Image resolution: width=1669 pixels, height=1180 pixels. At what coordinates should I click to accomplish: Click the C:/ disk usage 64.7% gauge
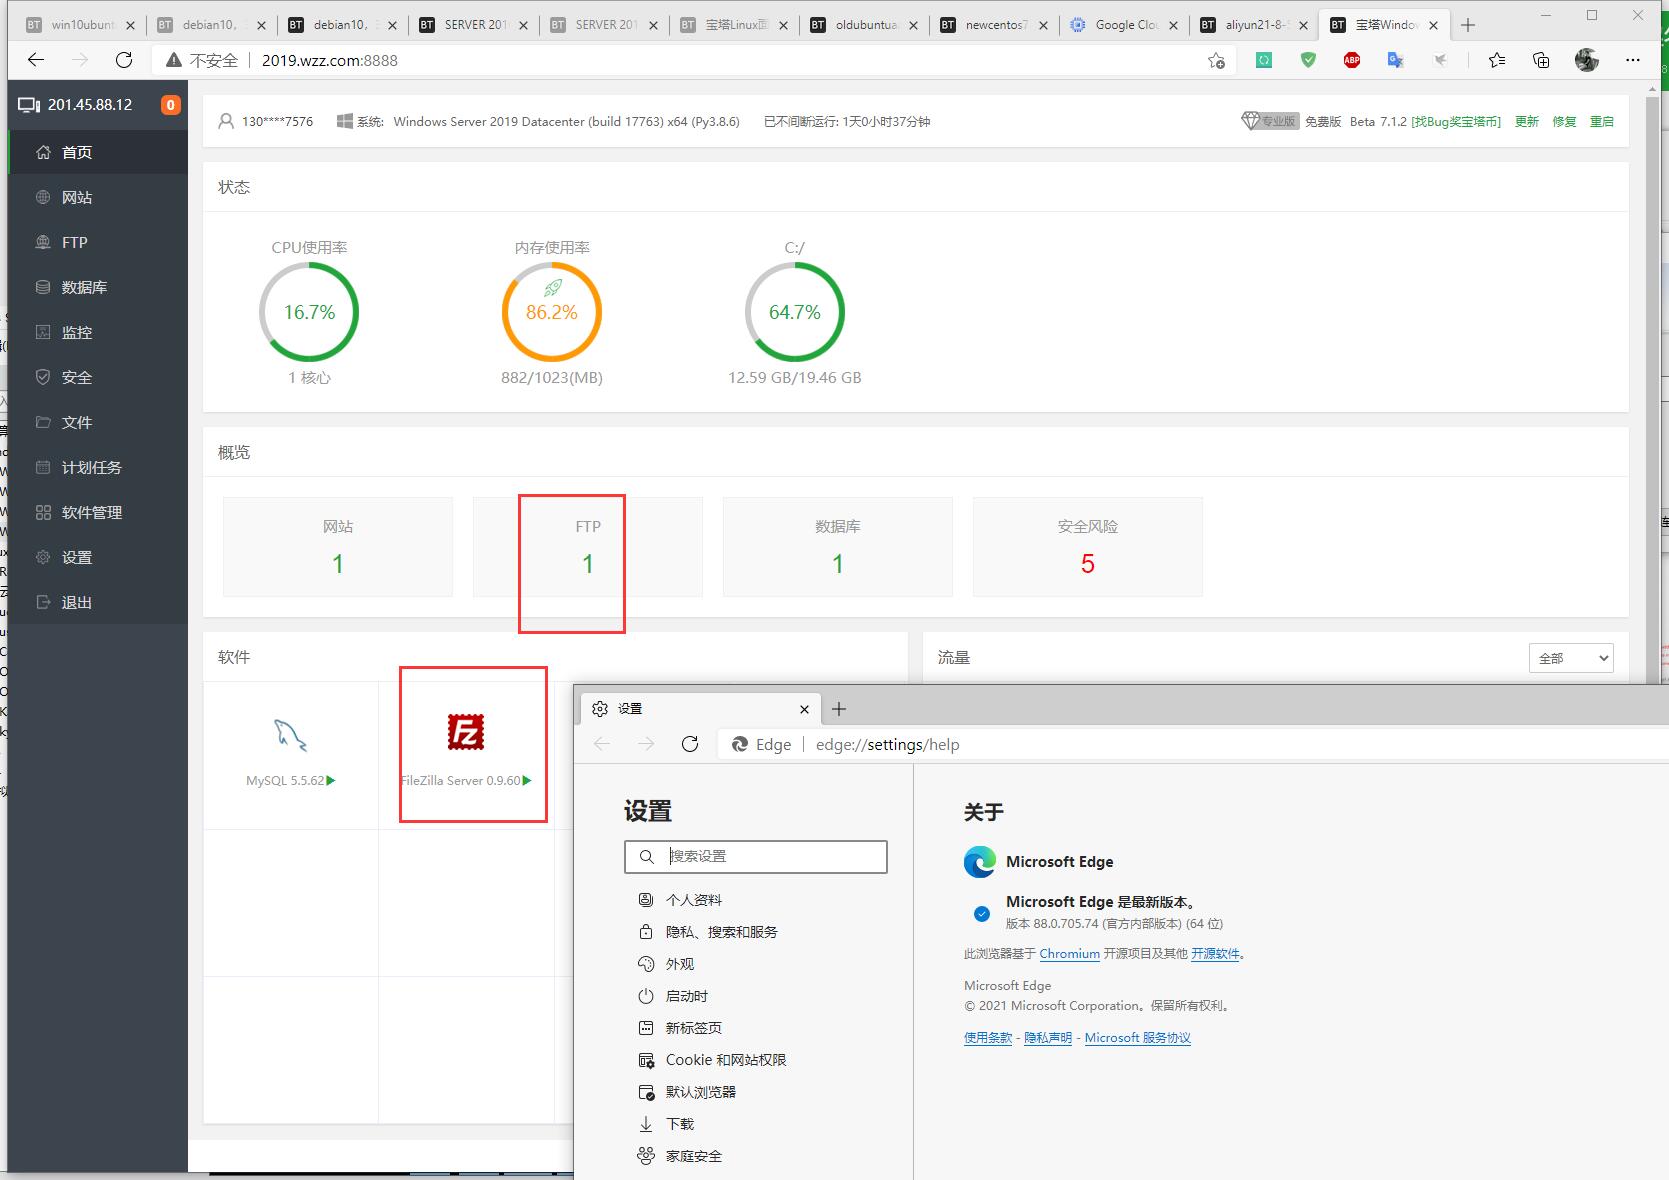(795, 312)
